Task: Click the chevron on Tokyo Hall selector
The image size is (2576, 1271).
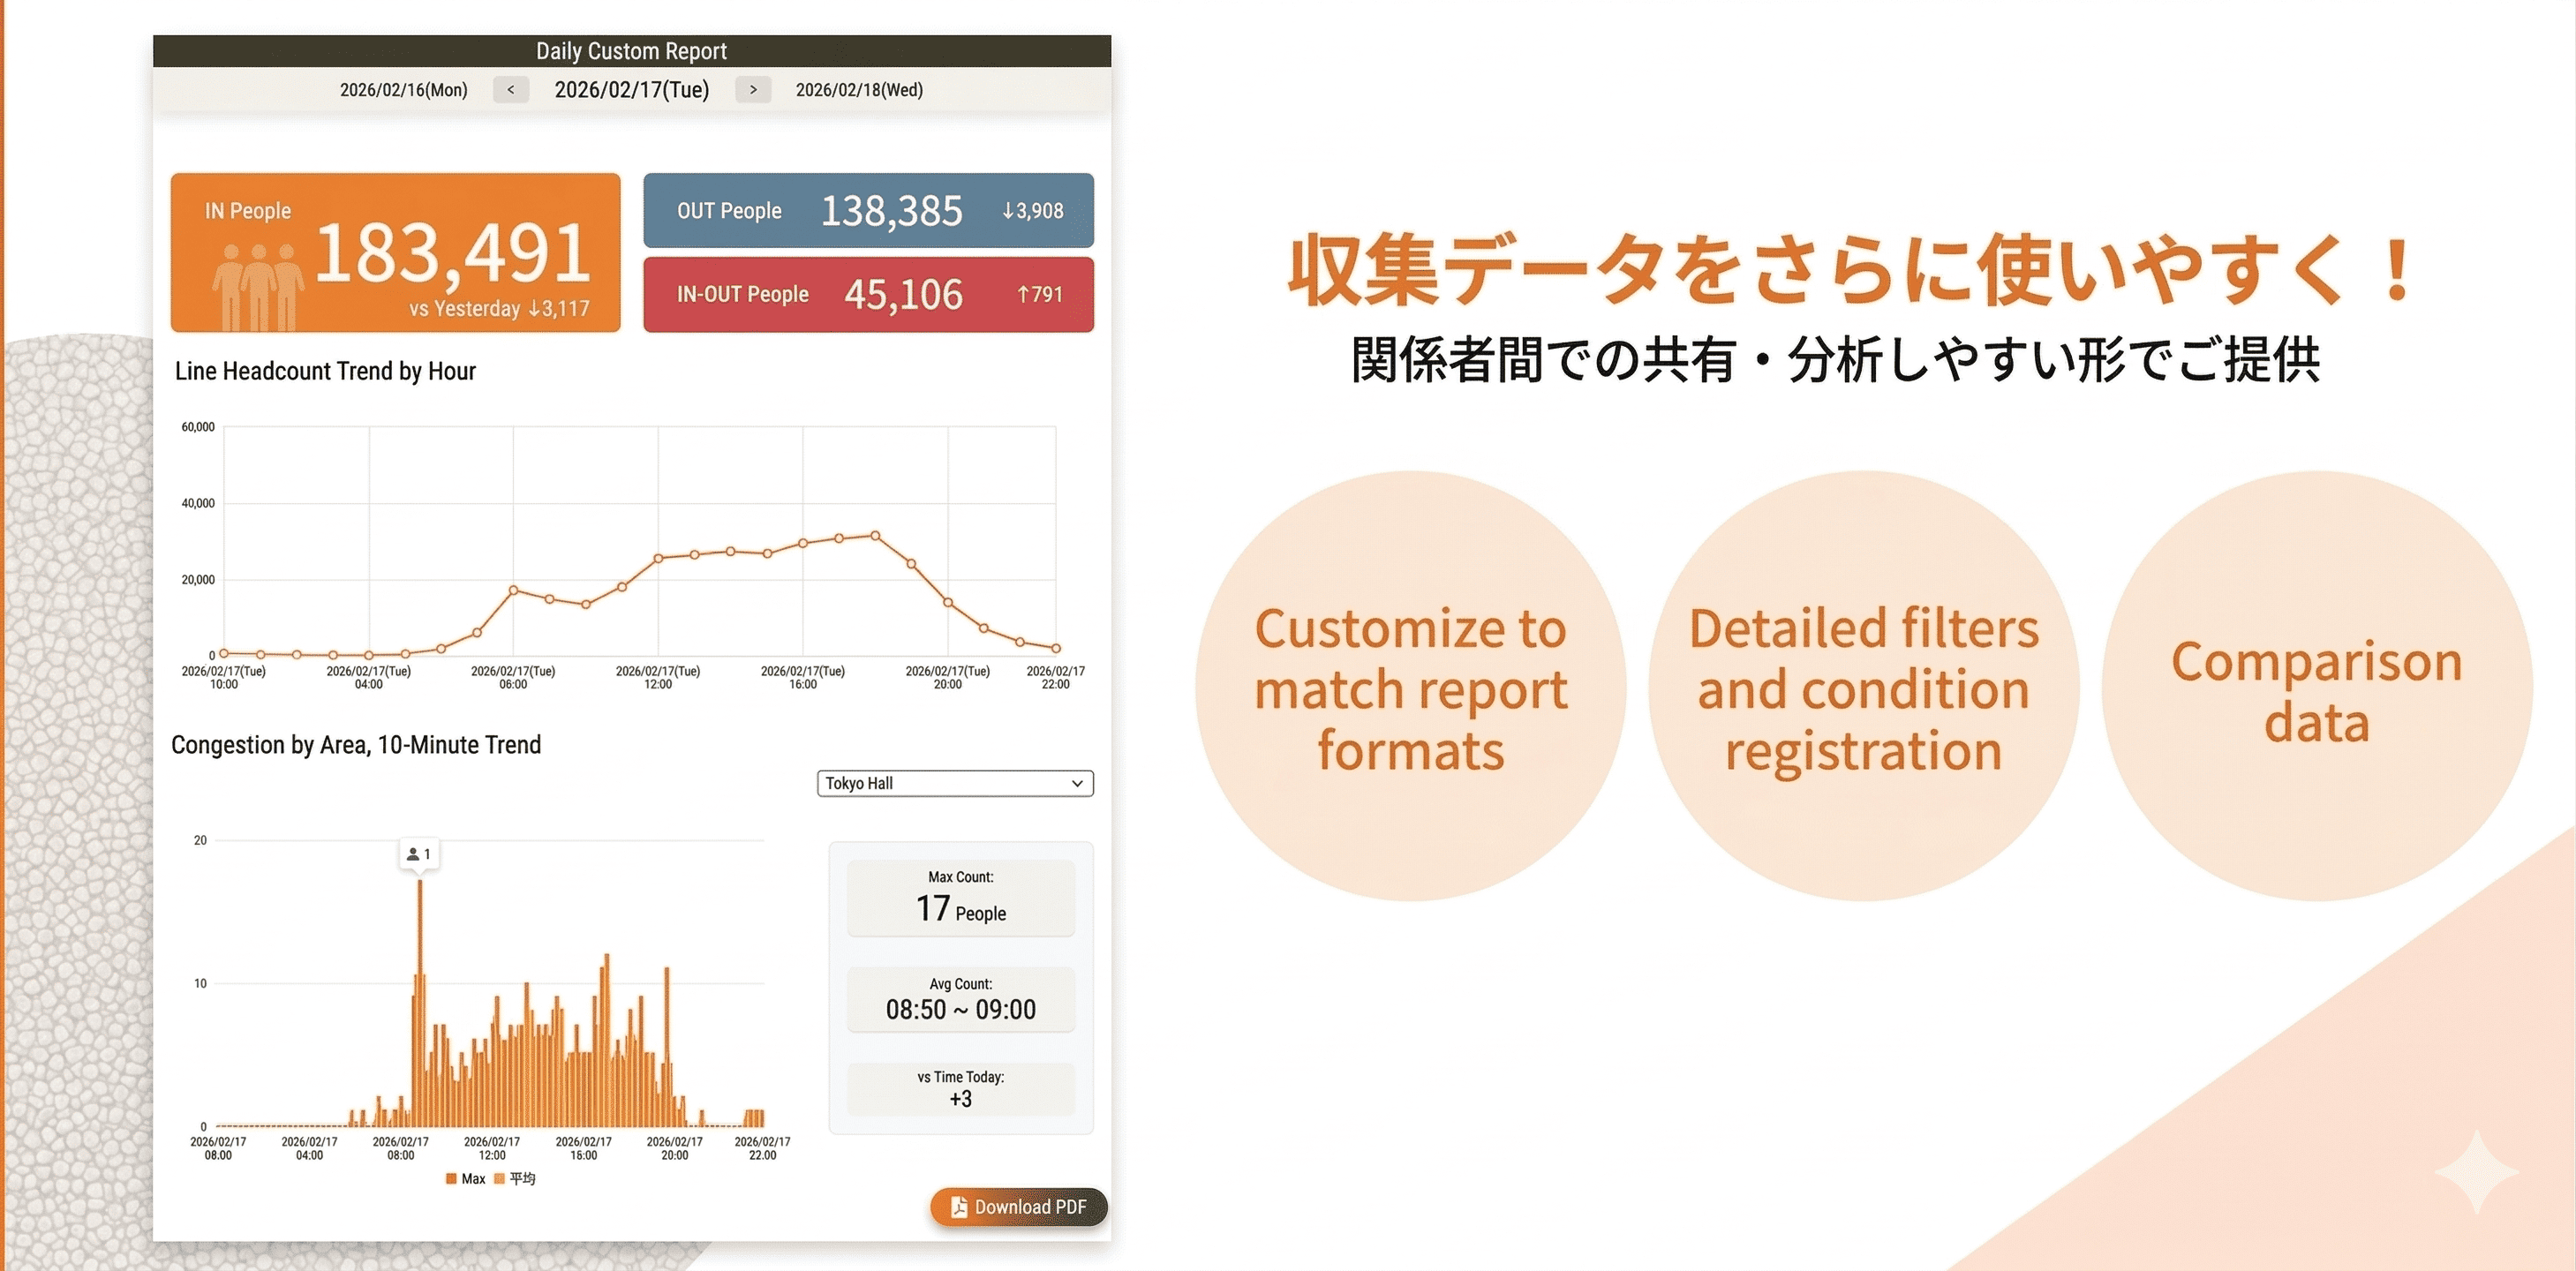Action: click(1077, 783)
